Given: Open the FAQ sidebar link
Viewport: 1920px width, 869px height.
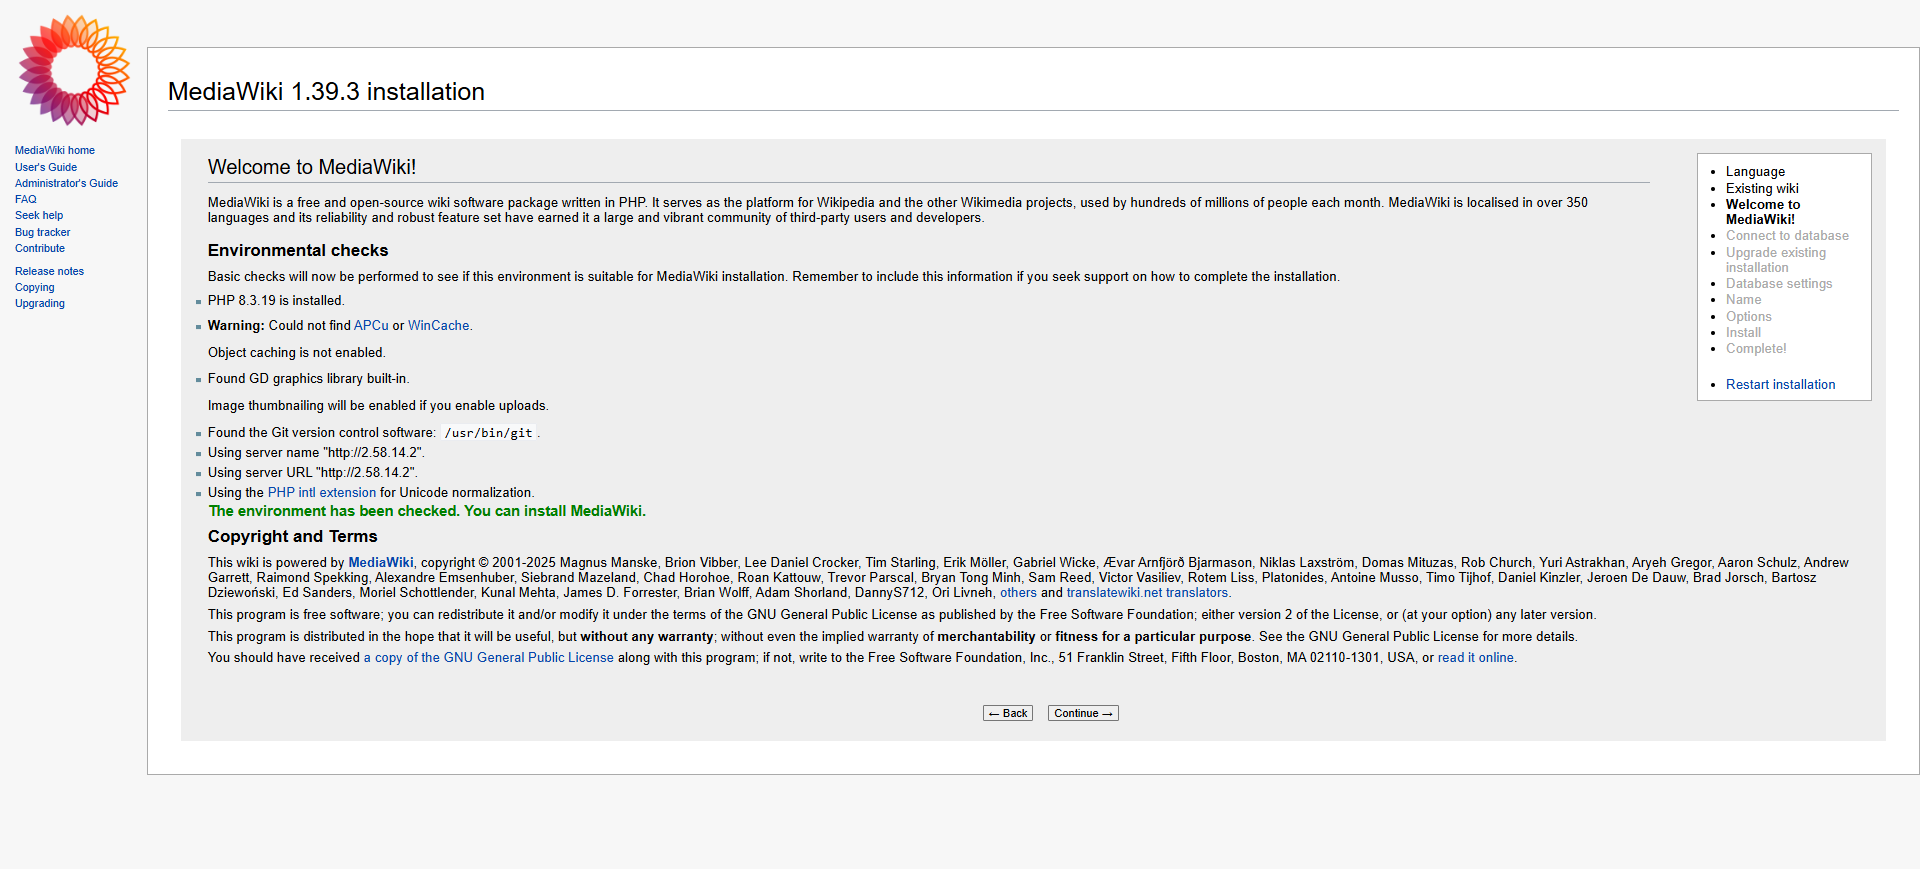Looking at the screenshot, I should pos(26,199).
